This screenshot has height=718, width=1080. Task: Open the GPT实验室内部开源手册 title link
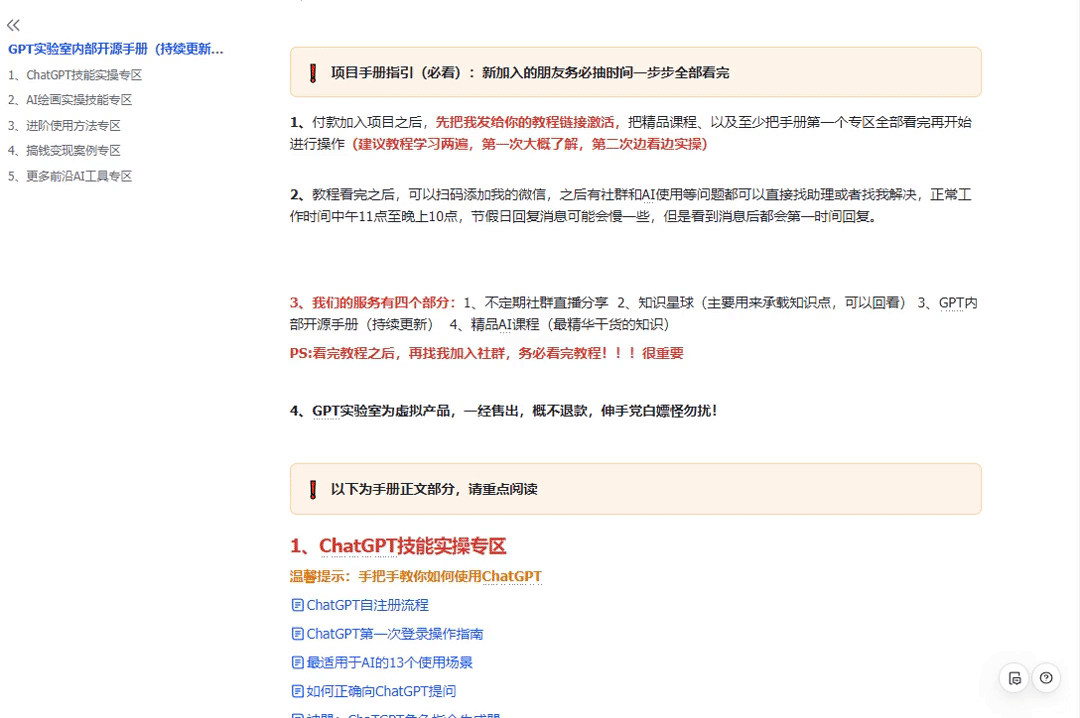pyautogui.click(x=115, y=48)
